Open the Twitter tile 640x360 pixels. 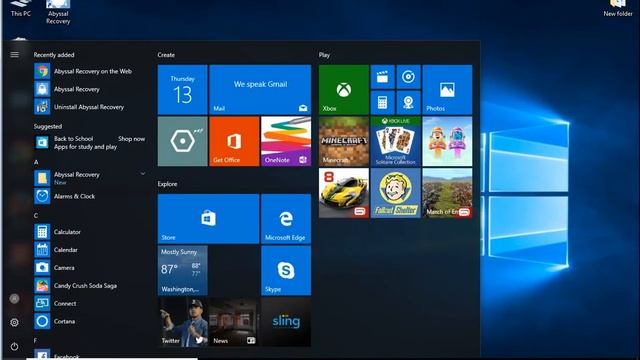tap(182, 322)
